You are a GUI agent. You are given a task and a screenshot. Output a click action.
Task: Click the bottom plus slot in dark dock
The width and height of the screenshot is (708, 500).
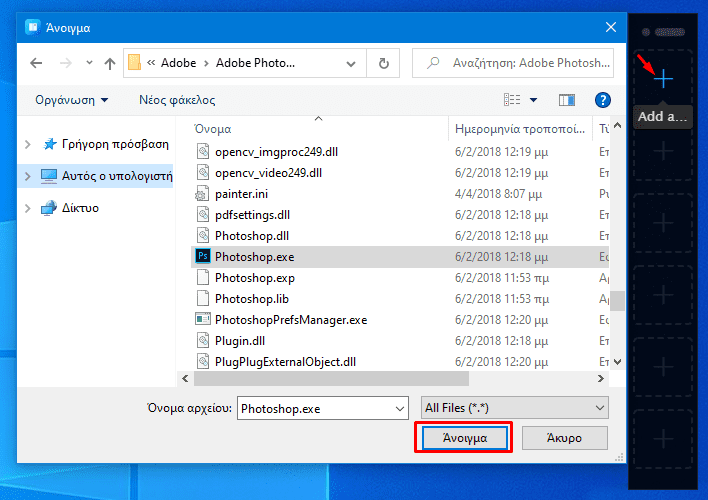pos(663,439)
